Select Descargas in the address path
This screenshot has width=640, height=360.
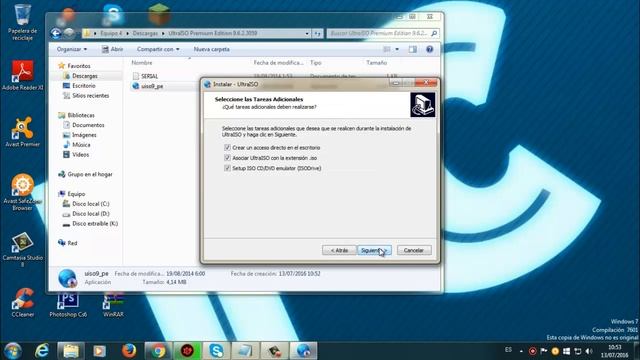tap(145, 33)
